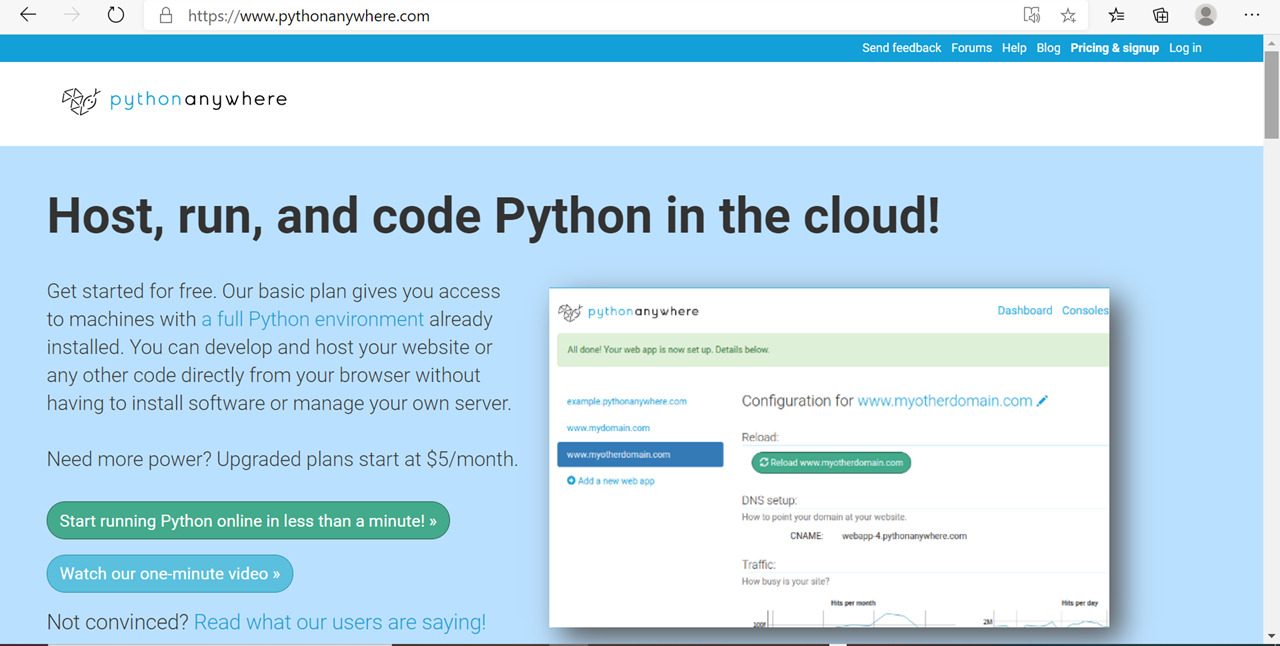Click the PythonAnywhere logo in header
The width and height of the screenshot is (1280, 646).
(x=175, y=100)
